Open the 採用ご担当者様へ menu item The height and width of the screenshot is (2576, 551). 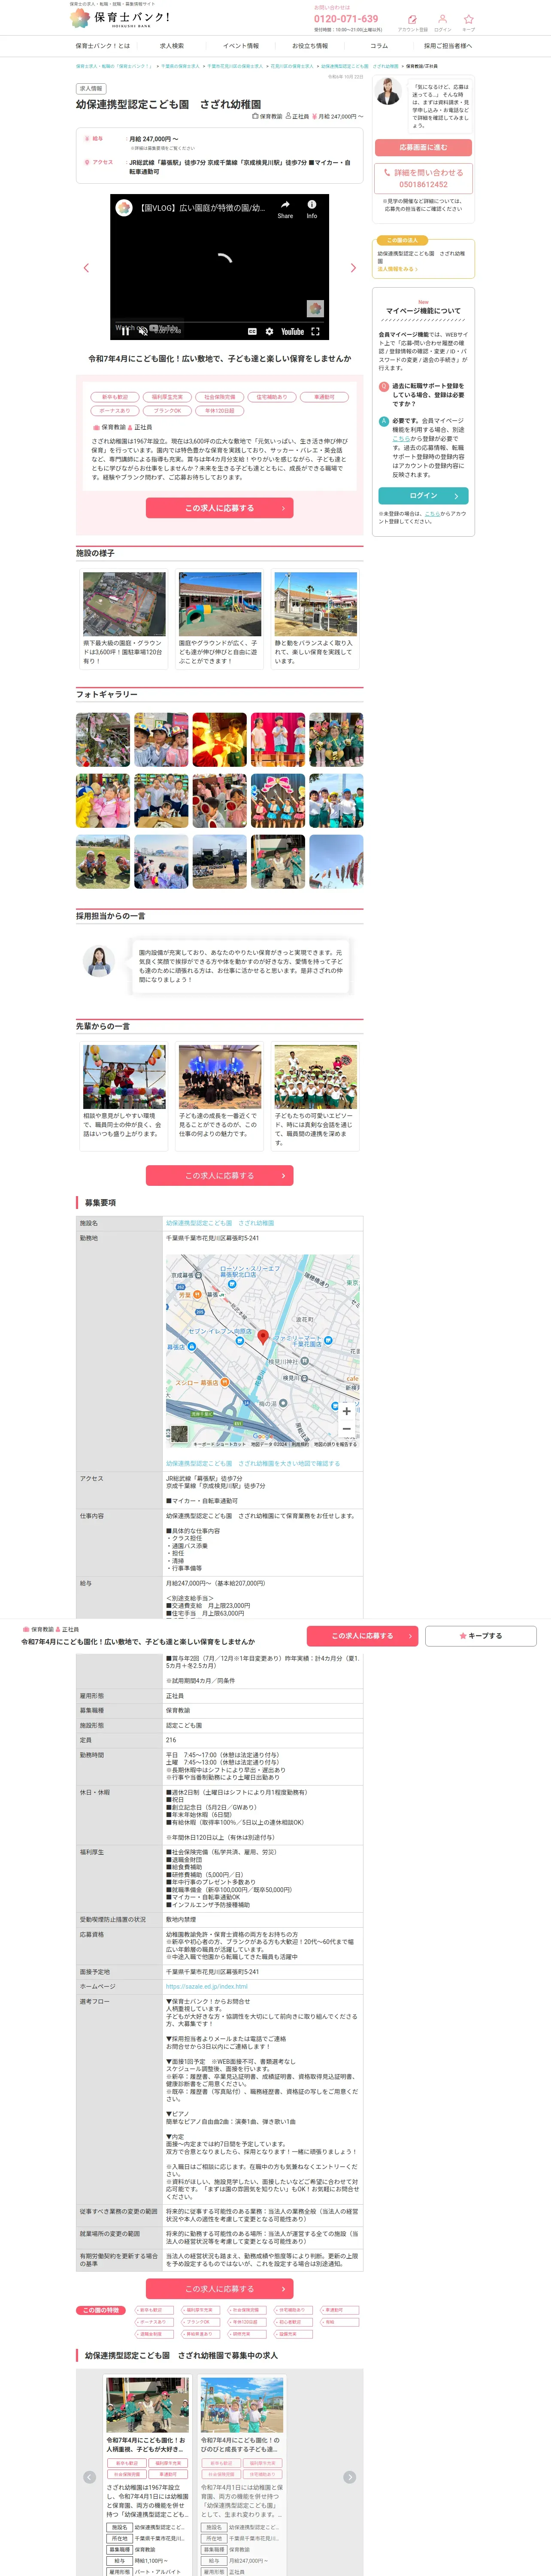(448, 46)
